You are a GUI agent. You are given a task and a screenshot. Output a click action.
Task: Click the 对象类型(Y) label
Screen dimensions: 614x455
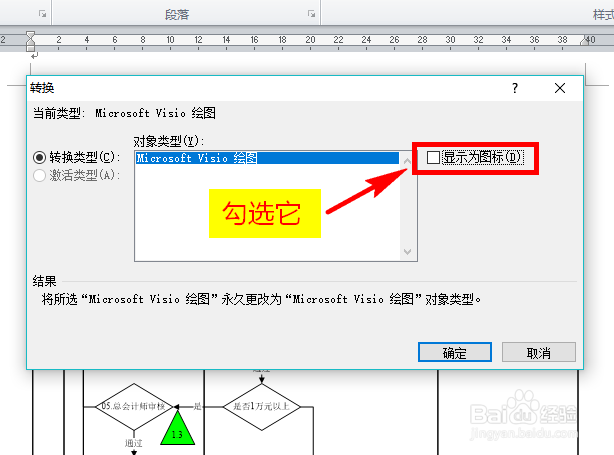169,141
